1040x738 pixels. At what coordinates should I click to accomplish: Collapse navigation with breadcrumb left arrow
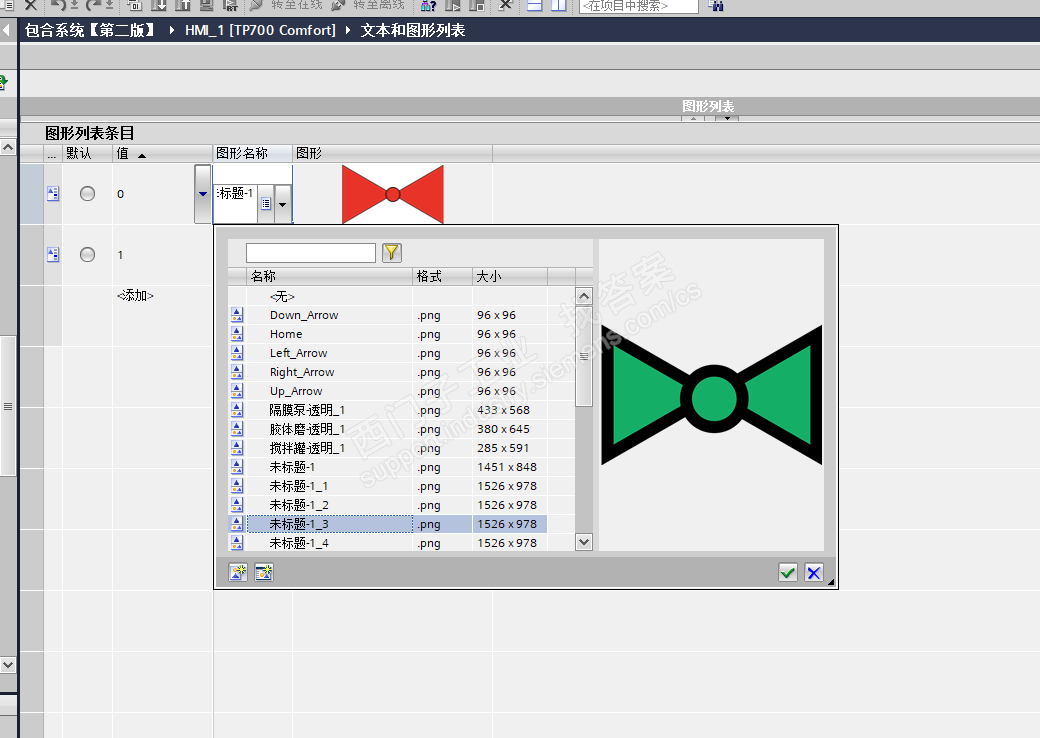coord(6,31)
